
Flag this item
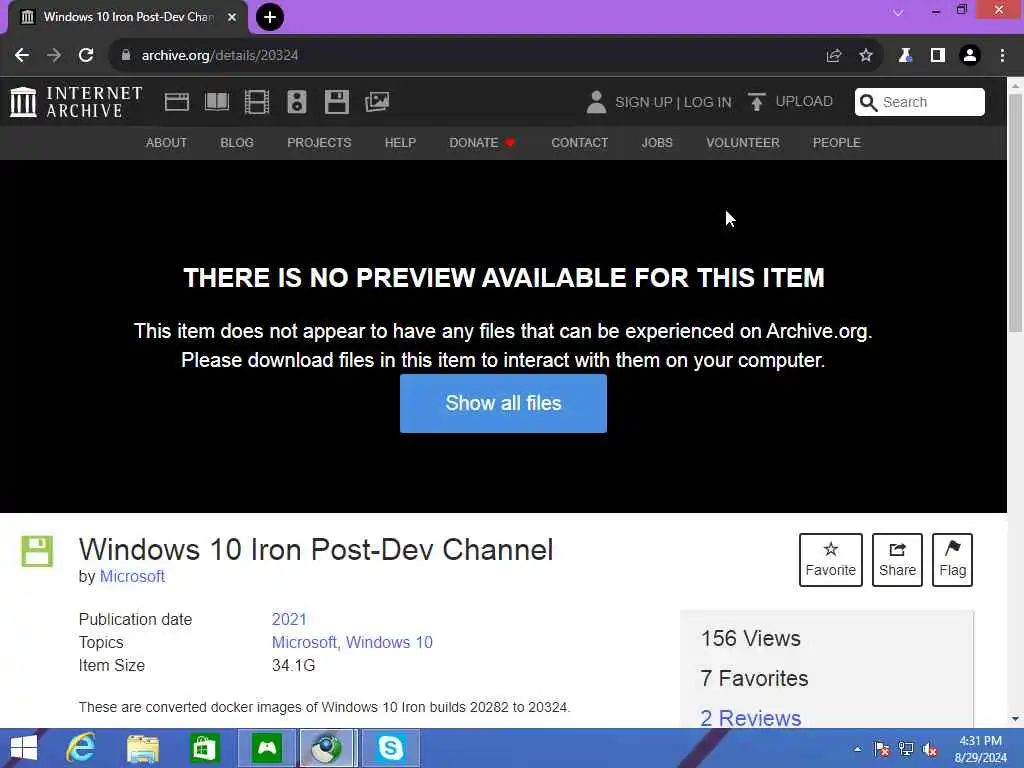(x=952, y=560)
